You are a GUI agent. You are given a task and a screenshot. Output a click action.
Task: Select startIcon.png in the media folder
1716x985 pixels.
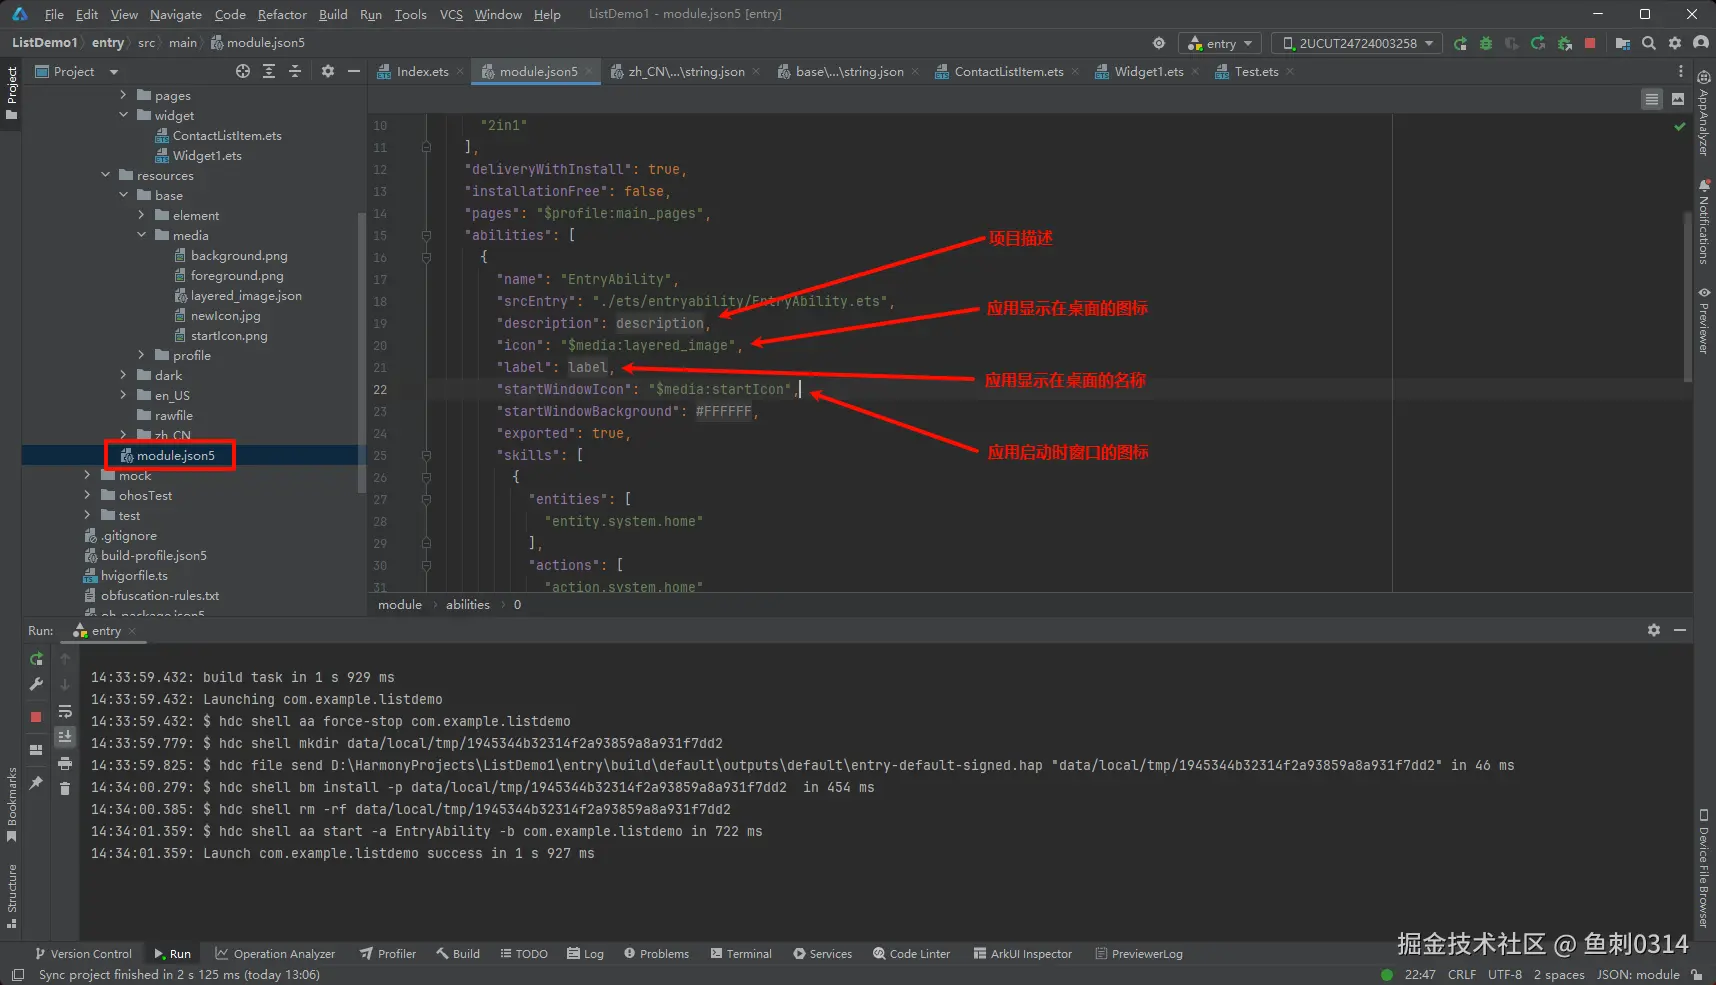click(229, 335)
